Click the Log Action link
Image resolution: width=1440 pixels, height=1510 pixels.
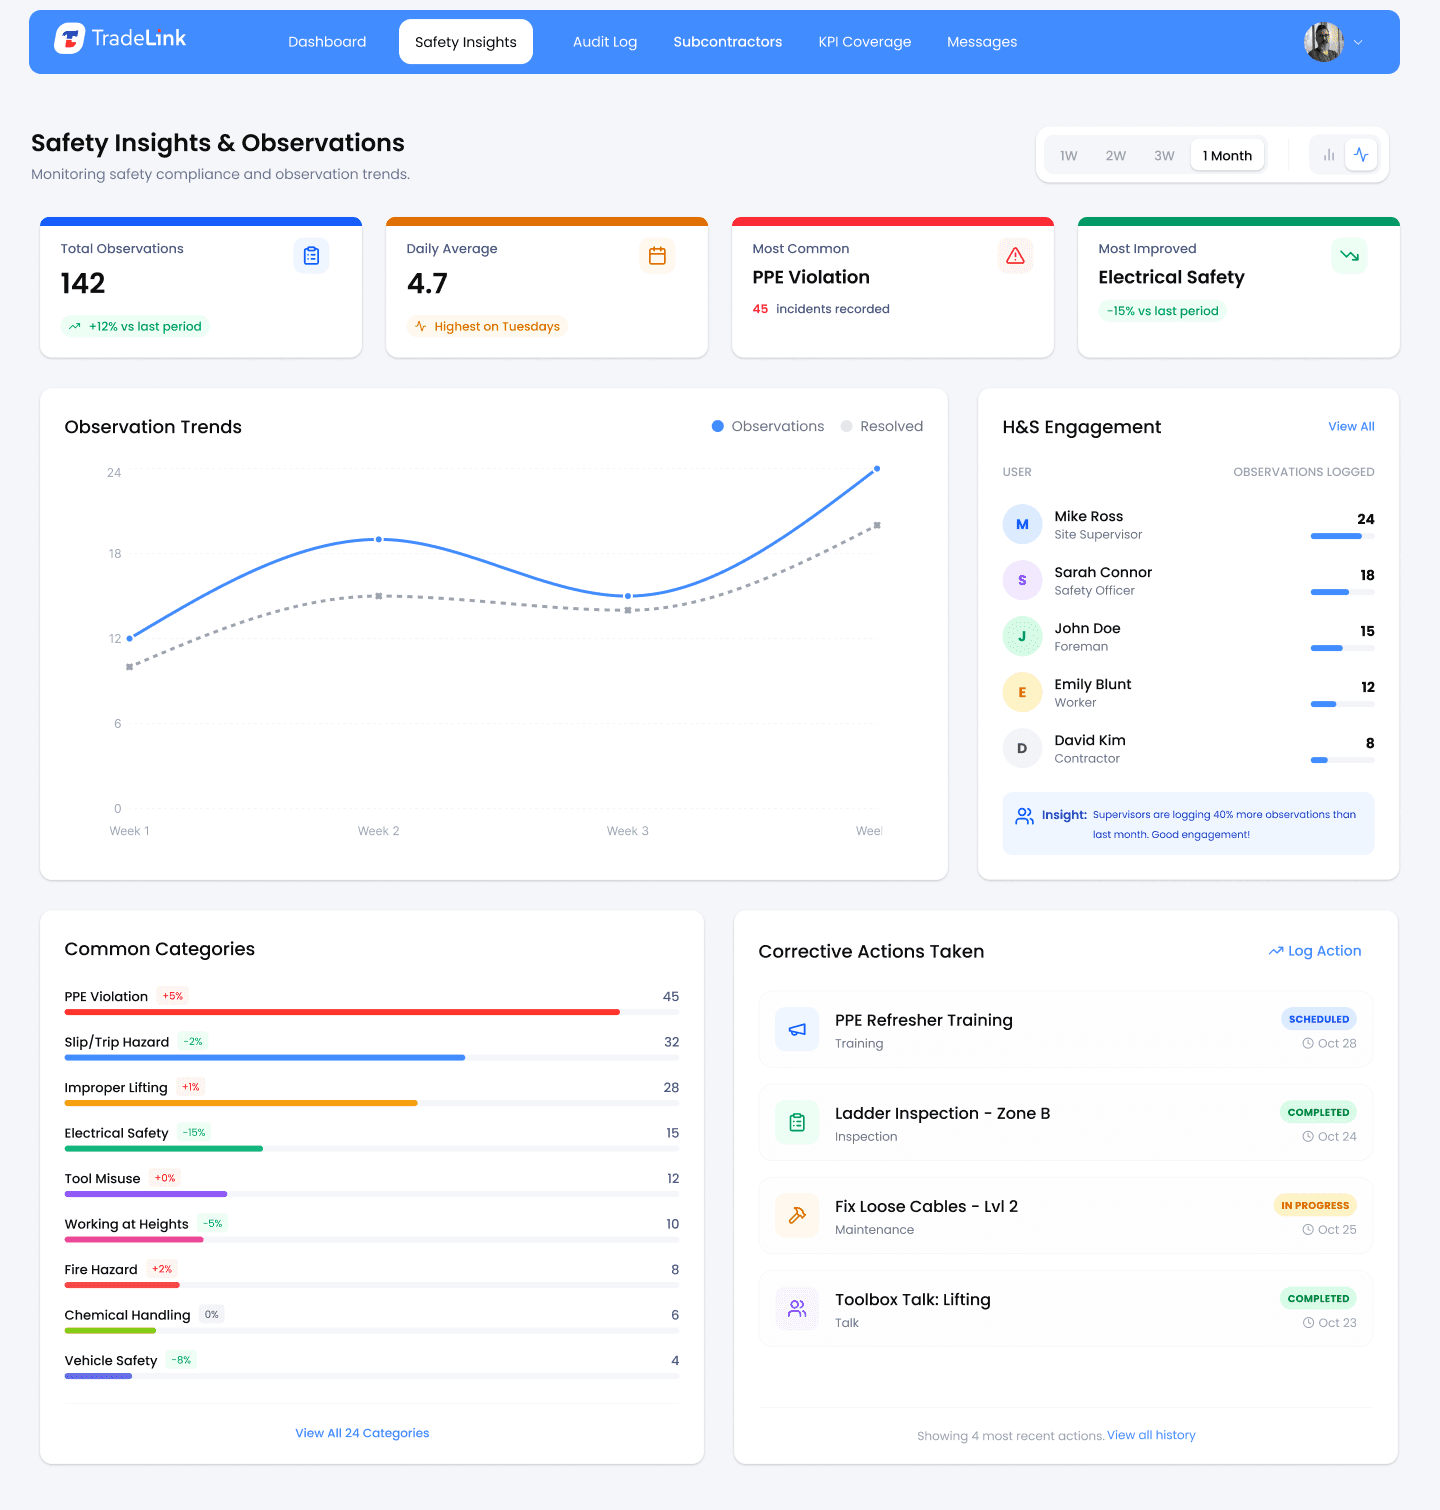1315,951
